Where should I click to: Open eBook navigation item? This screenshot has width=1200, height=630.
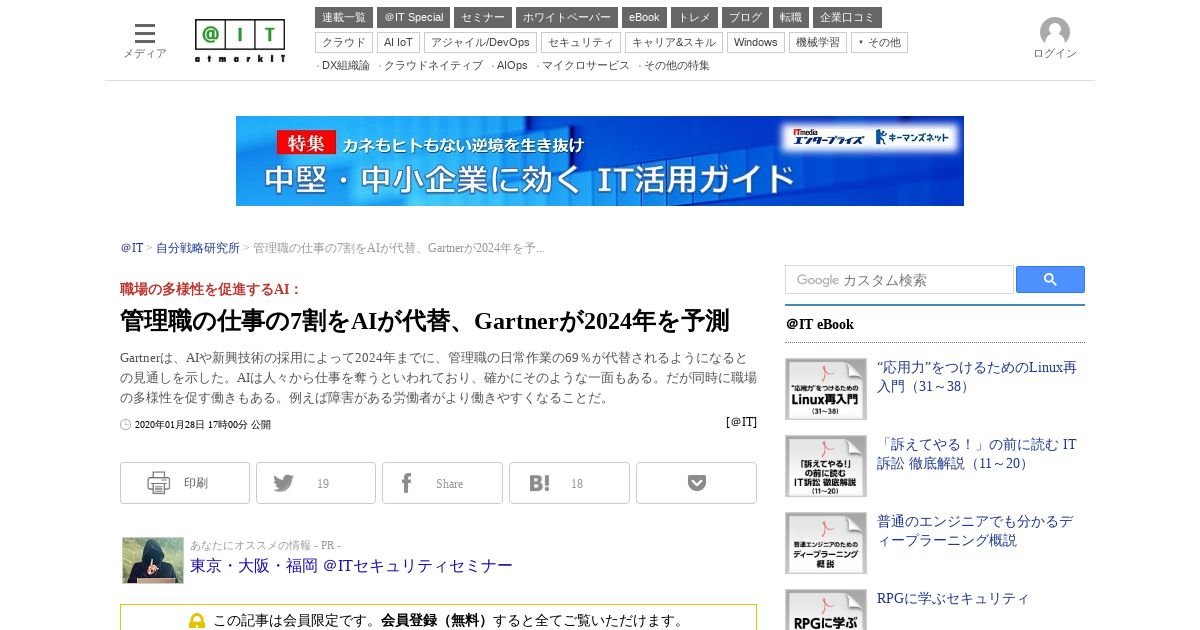tap(644, 18)
